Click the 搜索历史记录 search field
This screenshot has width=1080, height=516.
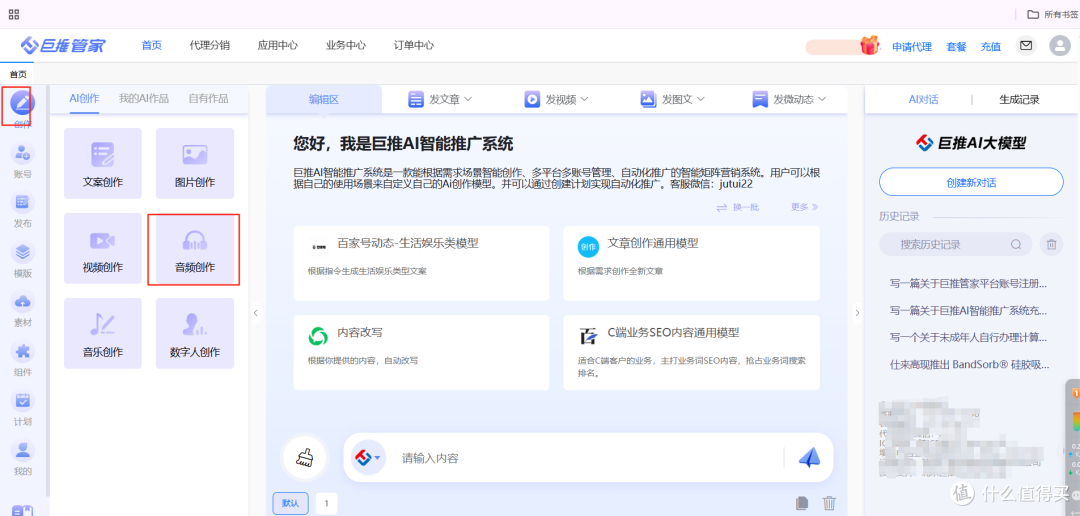pyautogui.click(x=955, y=245)
